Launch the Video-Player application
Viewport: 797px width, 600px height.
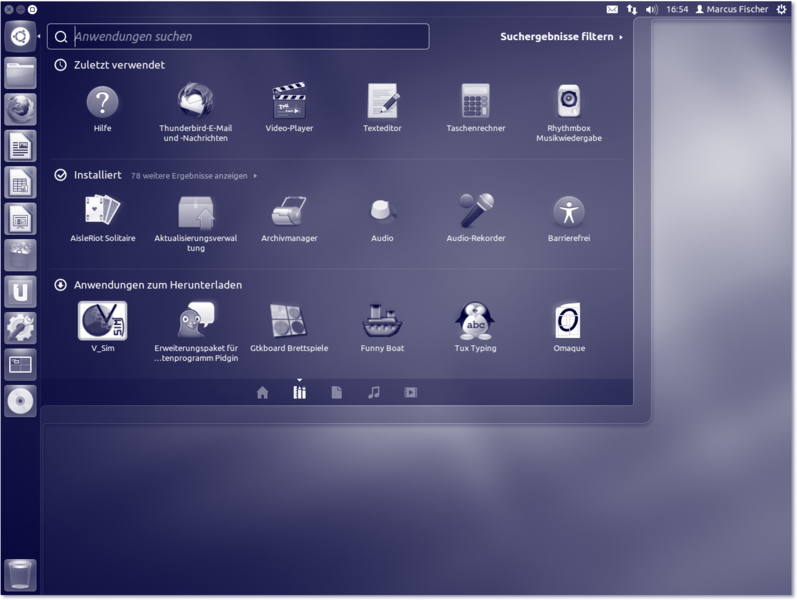pos(289,102)
